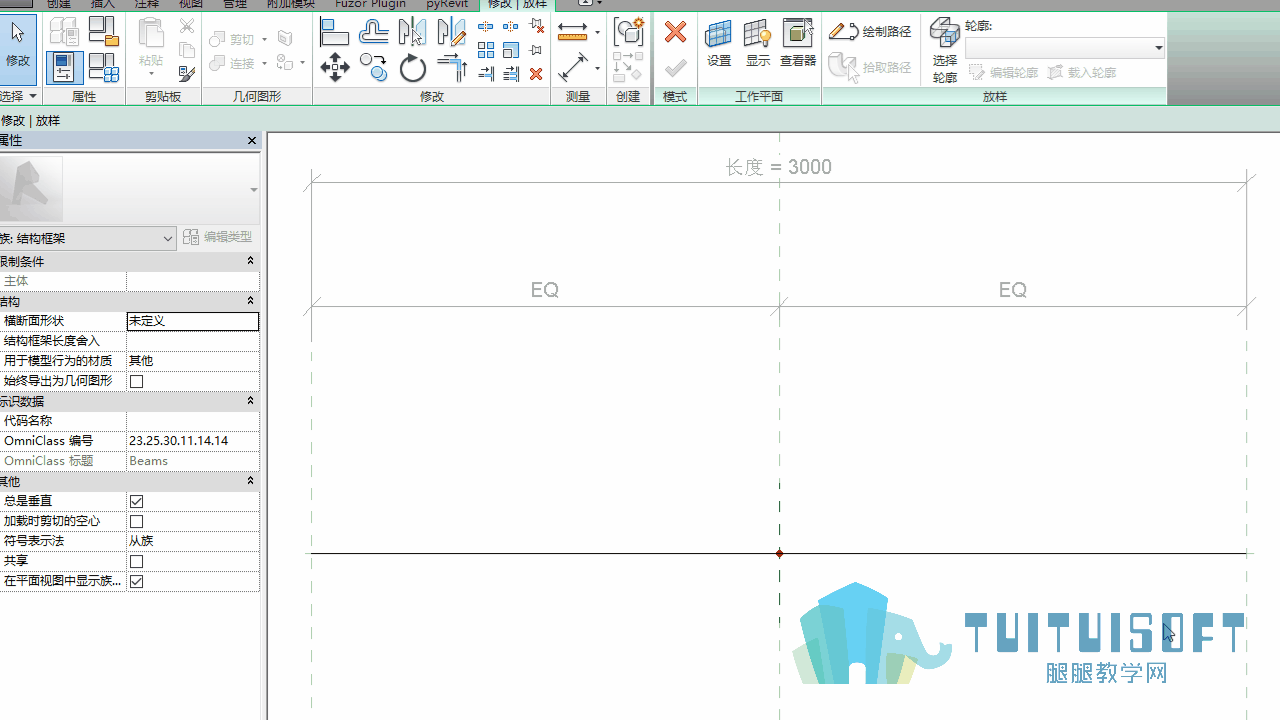
Task: Choose Mirror - Pick Axis tool
Action: [412, 33]
